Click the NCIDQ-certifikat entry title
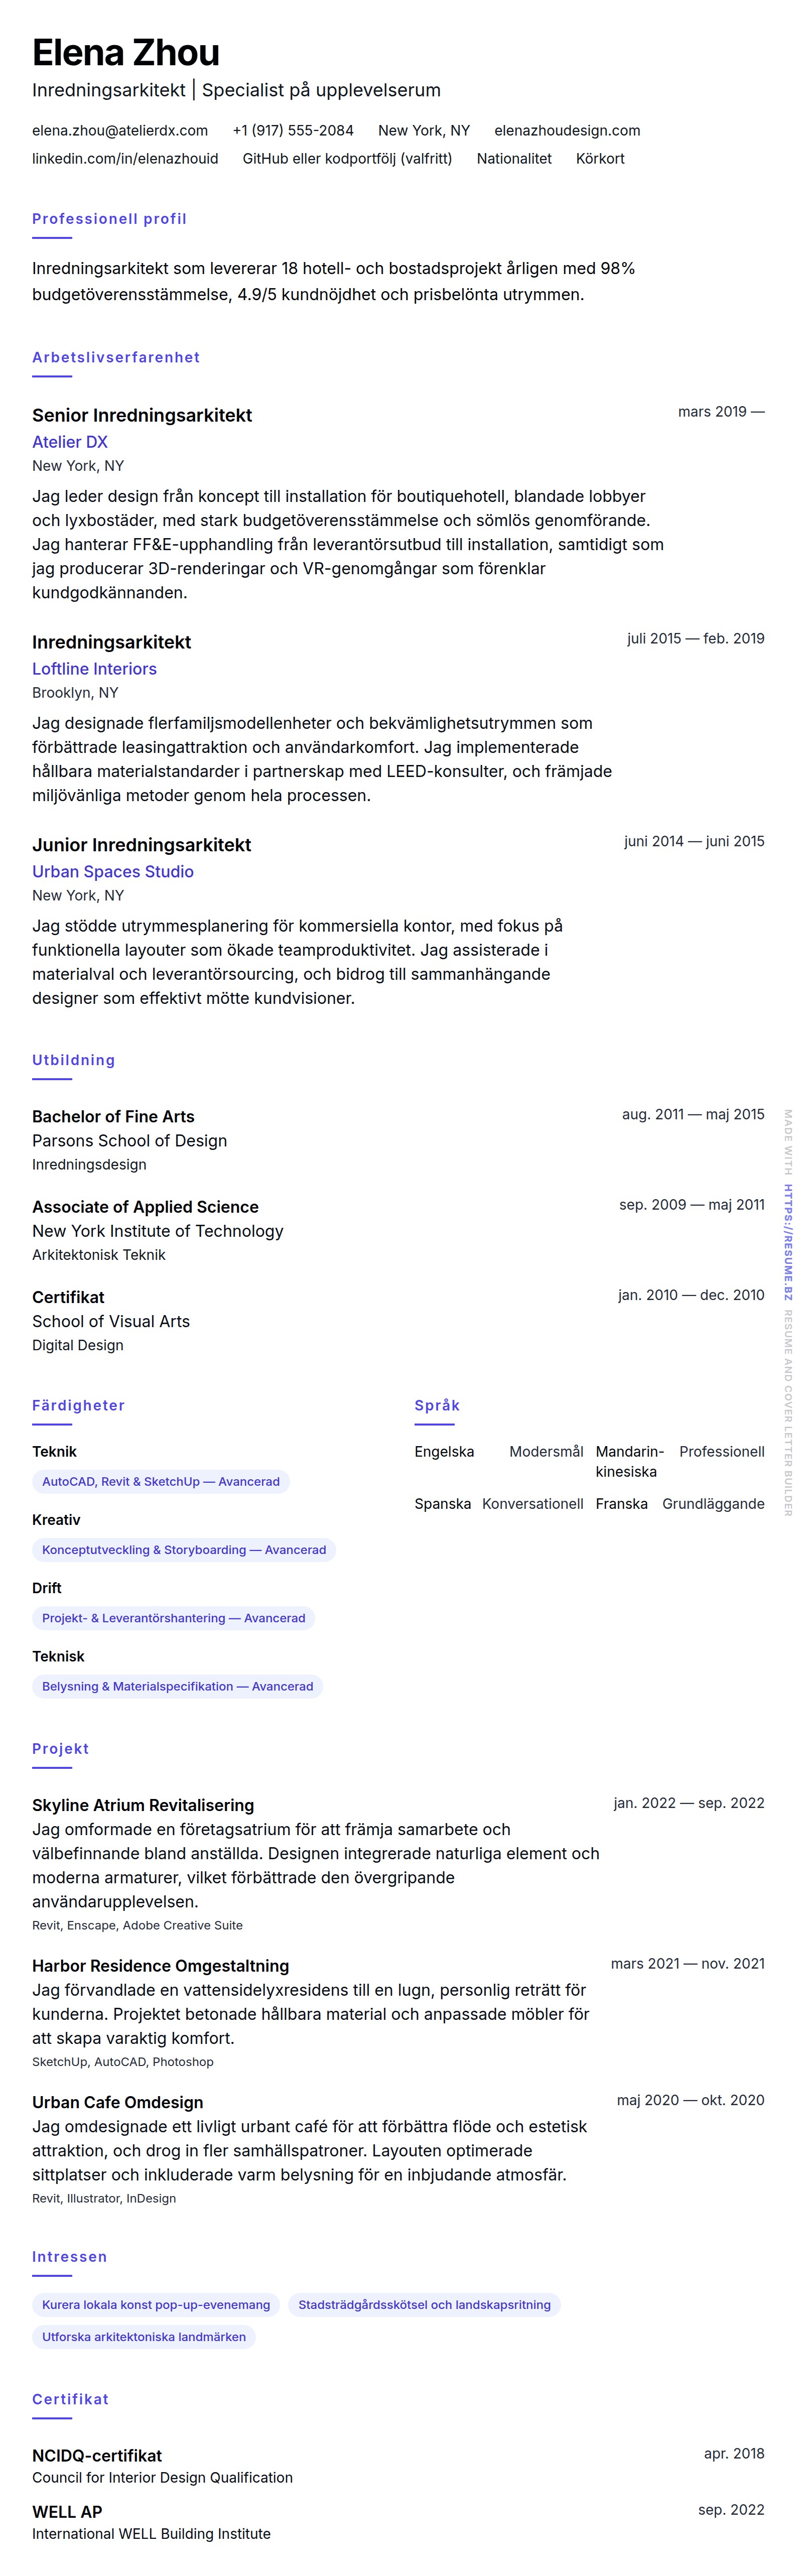Viewport: 797px width, 2576px height. (x=97, y=2455)
